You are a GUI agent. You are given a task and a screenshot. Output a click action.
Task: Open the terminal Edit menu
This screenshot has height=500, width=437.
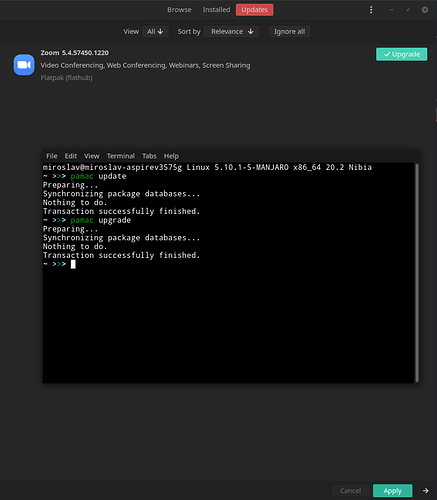[71, 156]
